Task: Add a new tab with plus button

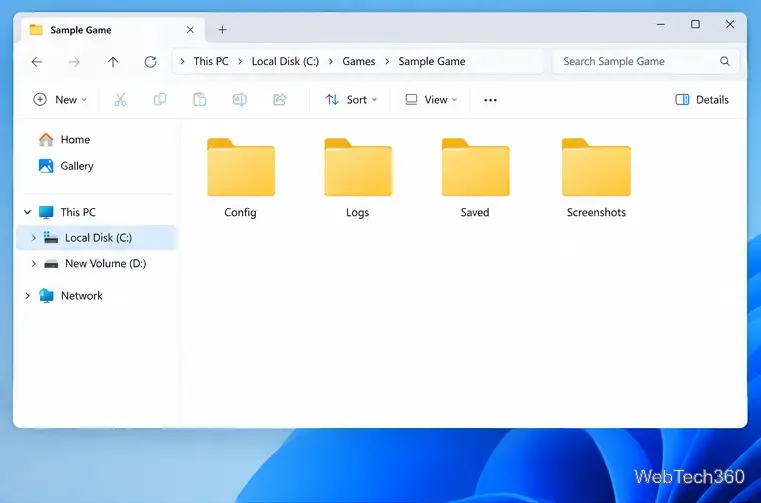Action: [222, 30]
